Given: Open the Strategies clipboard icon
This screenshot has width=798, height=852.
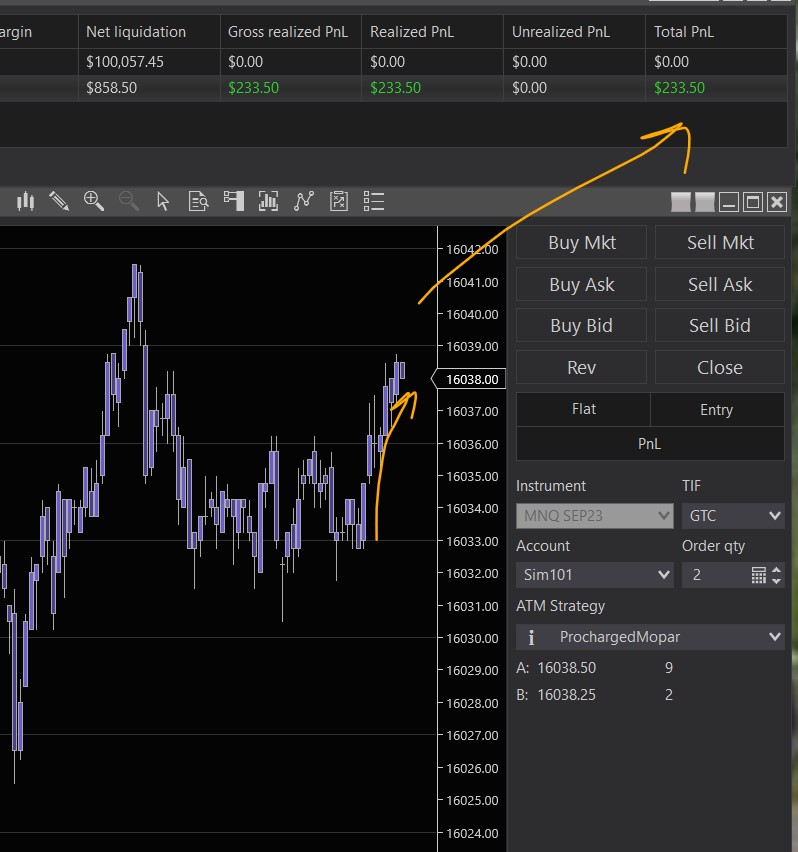Looking at the screenshot, I should coord(339,201).
